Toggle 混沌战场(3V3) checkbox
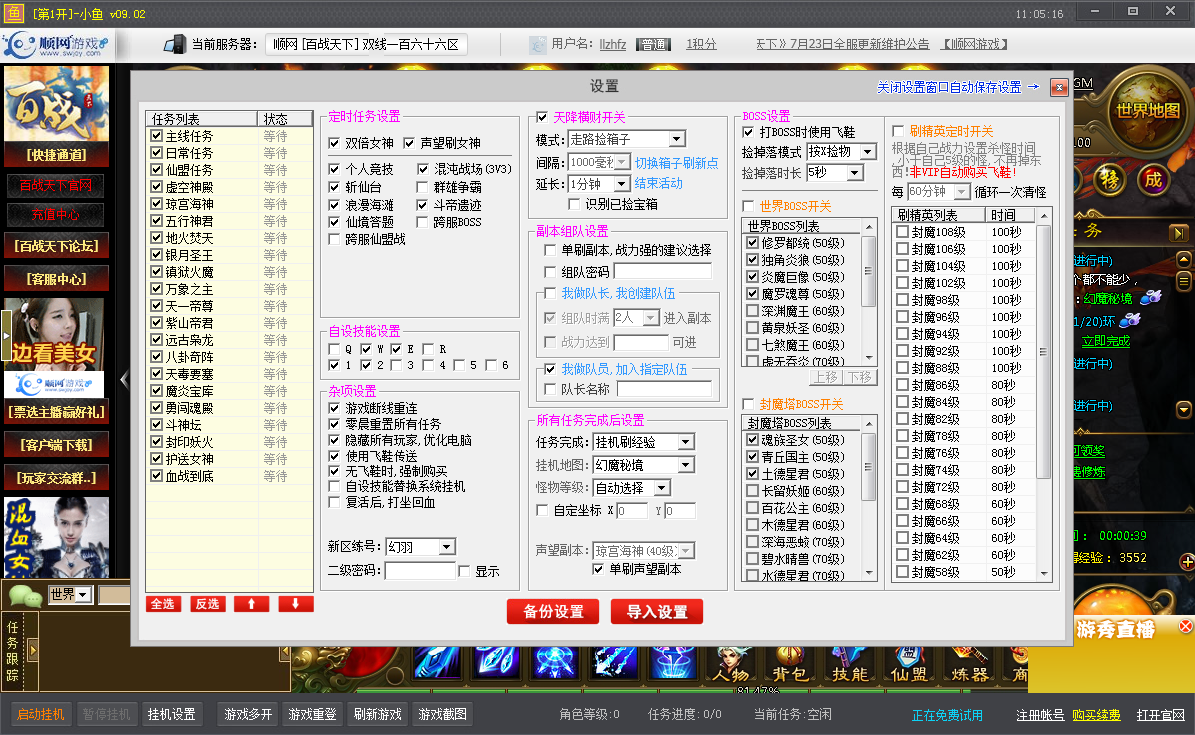Screen dimensions: 1195x735 [423, 169]
